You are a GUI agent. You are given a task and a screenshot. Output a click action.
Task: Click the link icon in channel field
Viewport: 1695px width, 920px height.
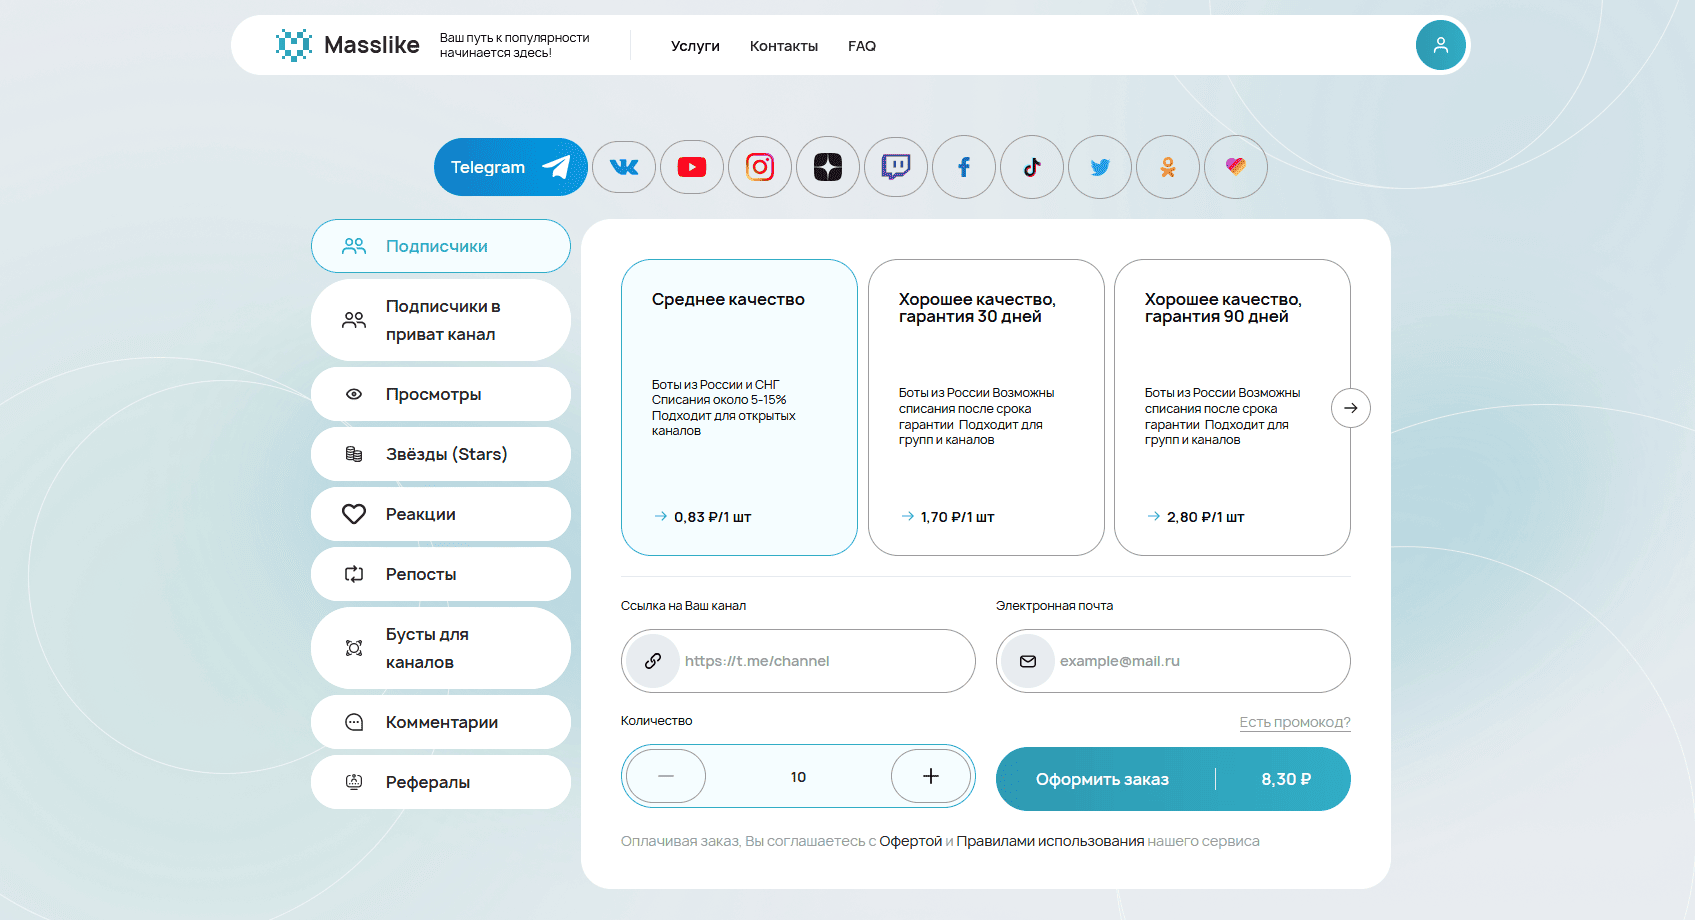[x=653, y=661]
